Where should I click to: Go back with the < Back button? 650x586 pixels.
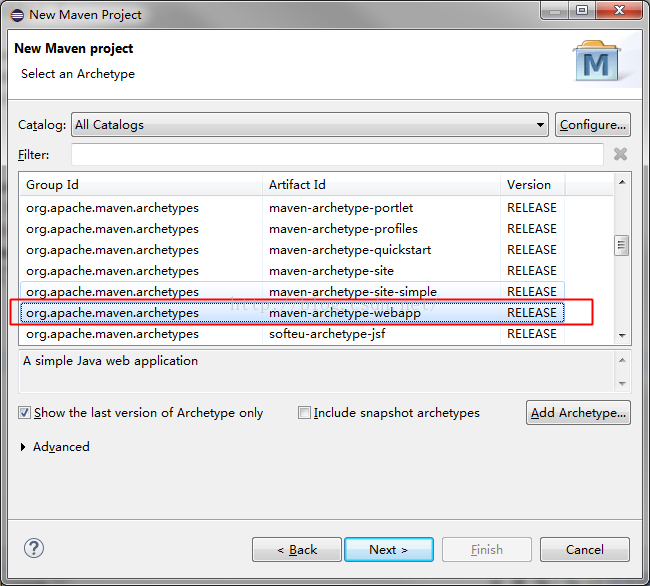[297, 550]
